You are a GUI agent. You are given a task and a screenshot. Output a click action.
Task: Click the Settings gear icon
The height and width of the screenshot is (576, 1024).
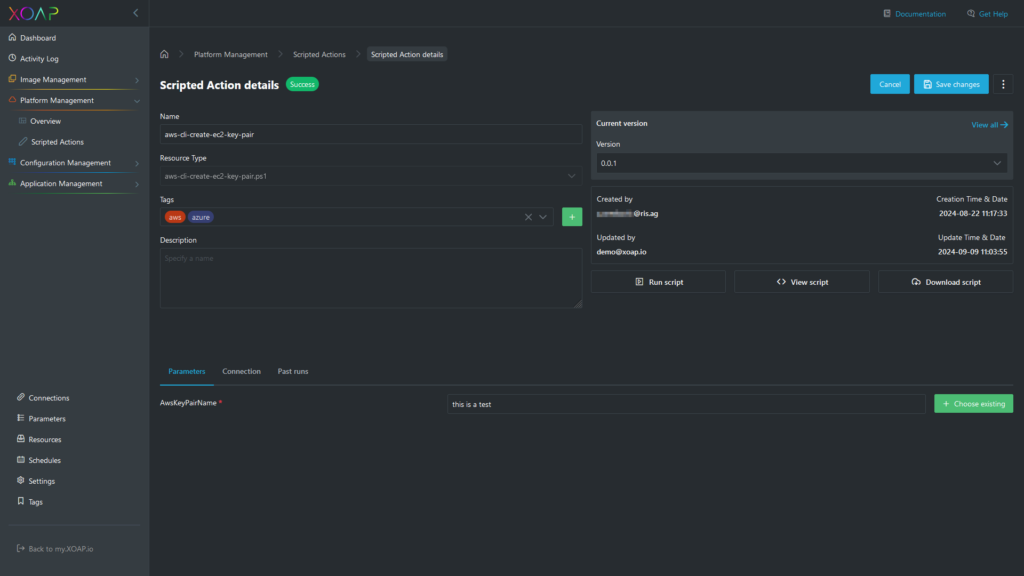pos(21,480)
